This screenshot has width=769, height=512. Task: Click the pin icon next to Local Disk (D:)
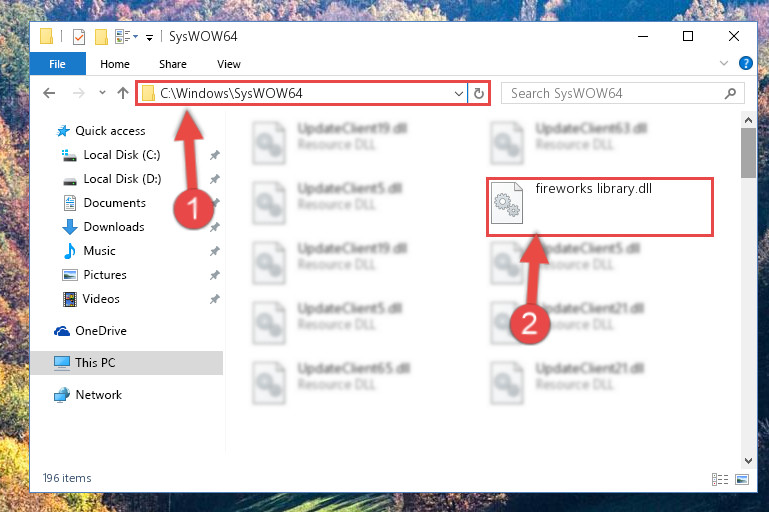pyautogui.click(x=214, y=179)
